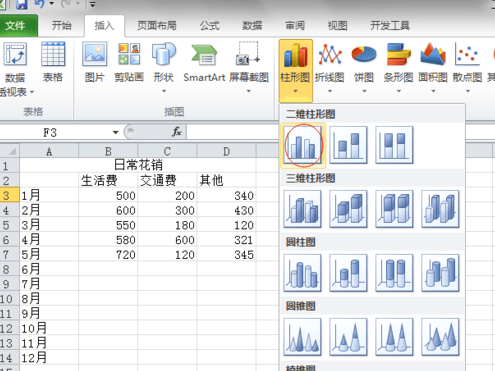495x371 pixels.
Task: Open the Name Box dropdown arrow
Action: pyautogui.click(x=115, y=132)
